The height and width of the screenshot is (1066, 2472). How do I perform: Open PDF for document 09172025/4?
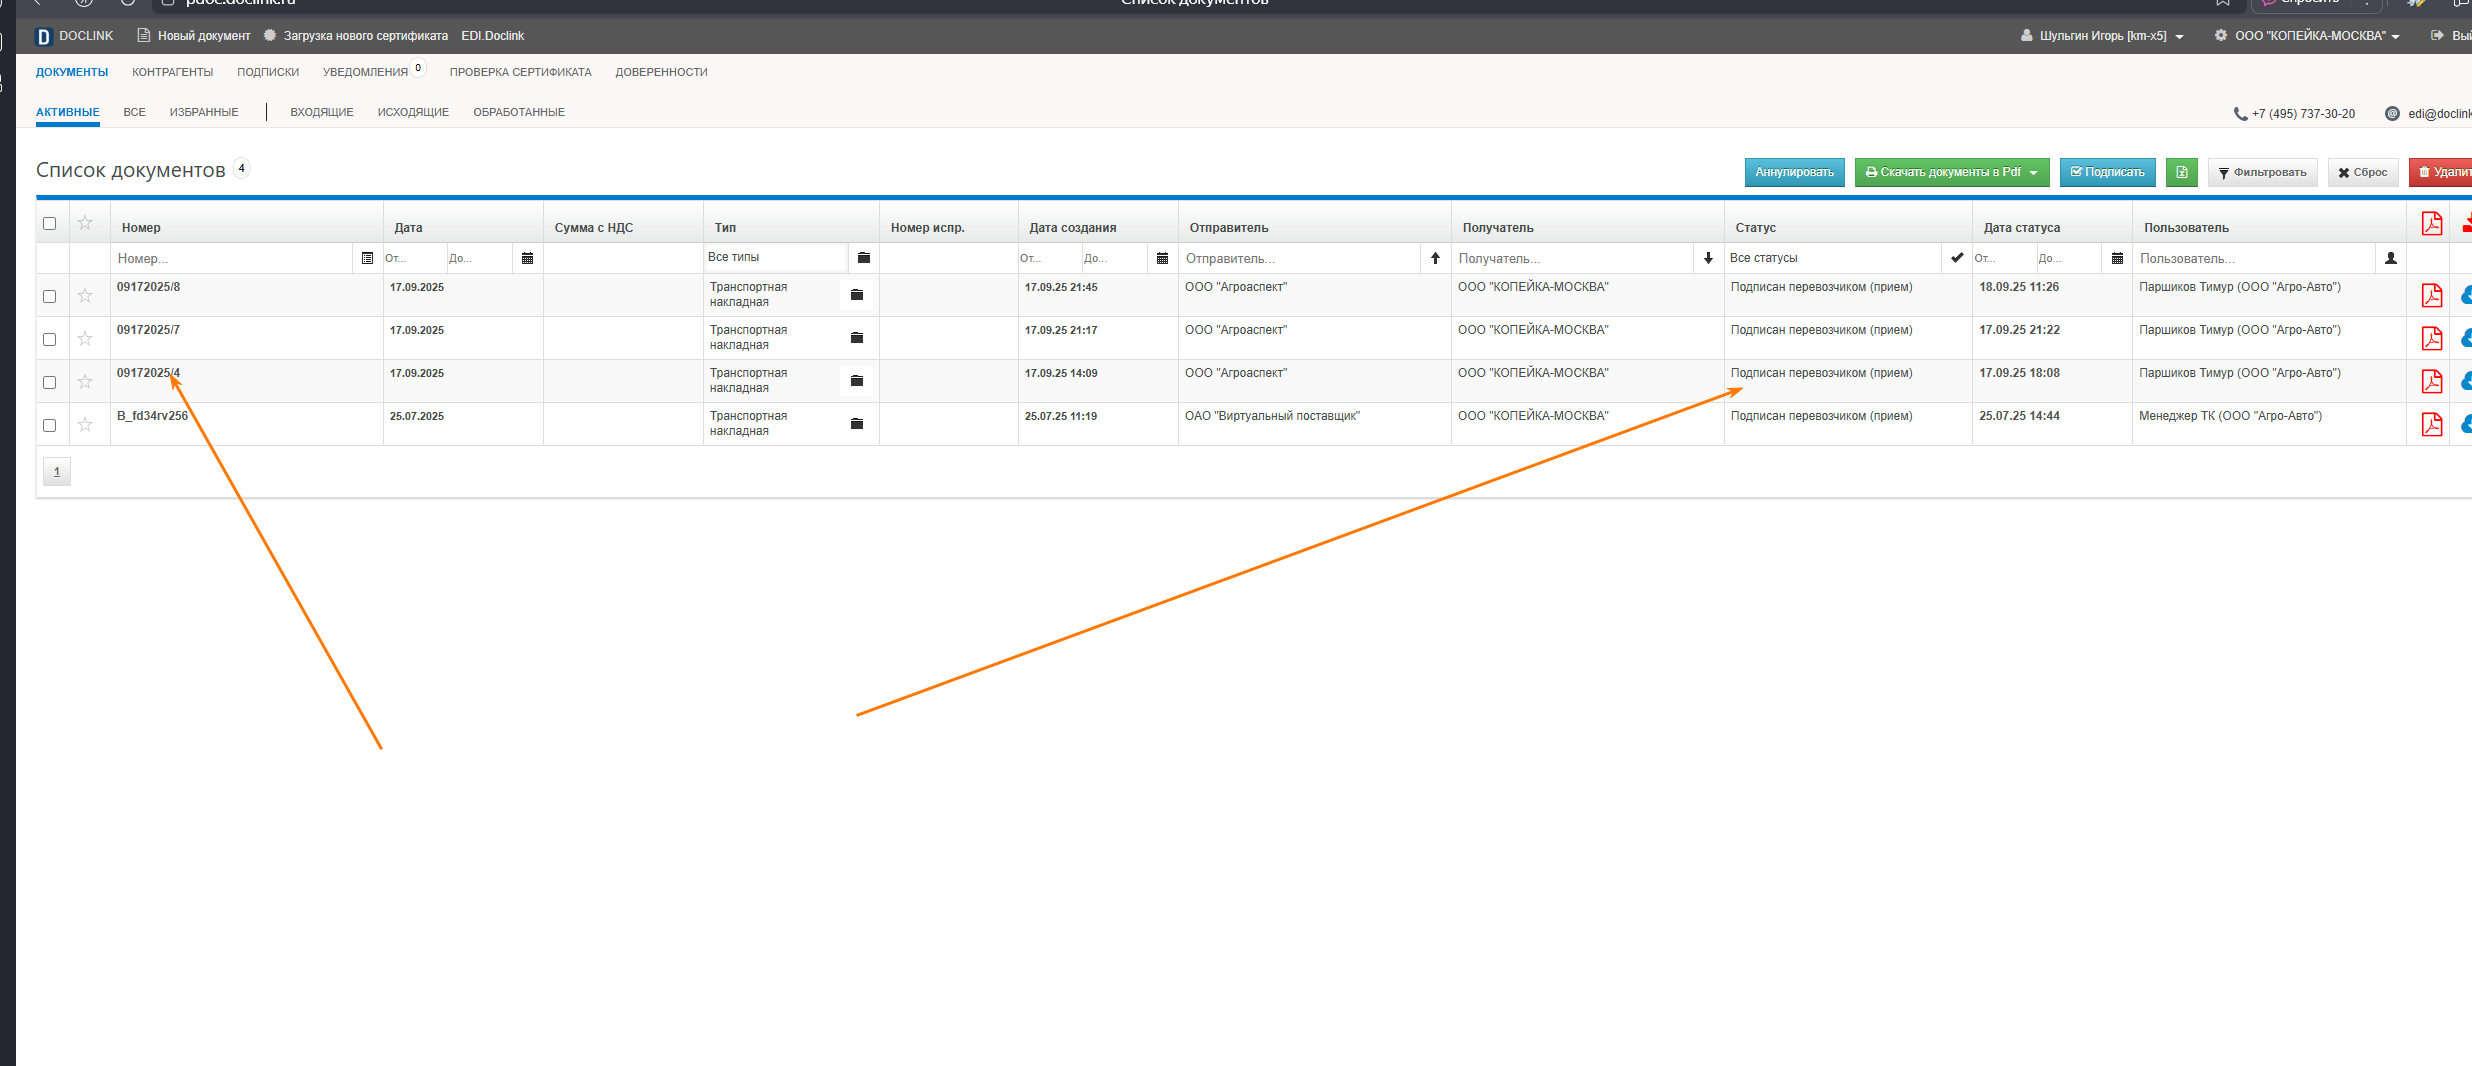click(2431, 381)
